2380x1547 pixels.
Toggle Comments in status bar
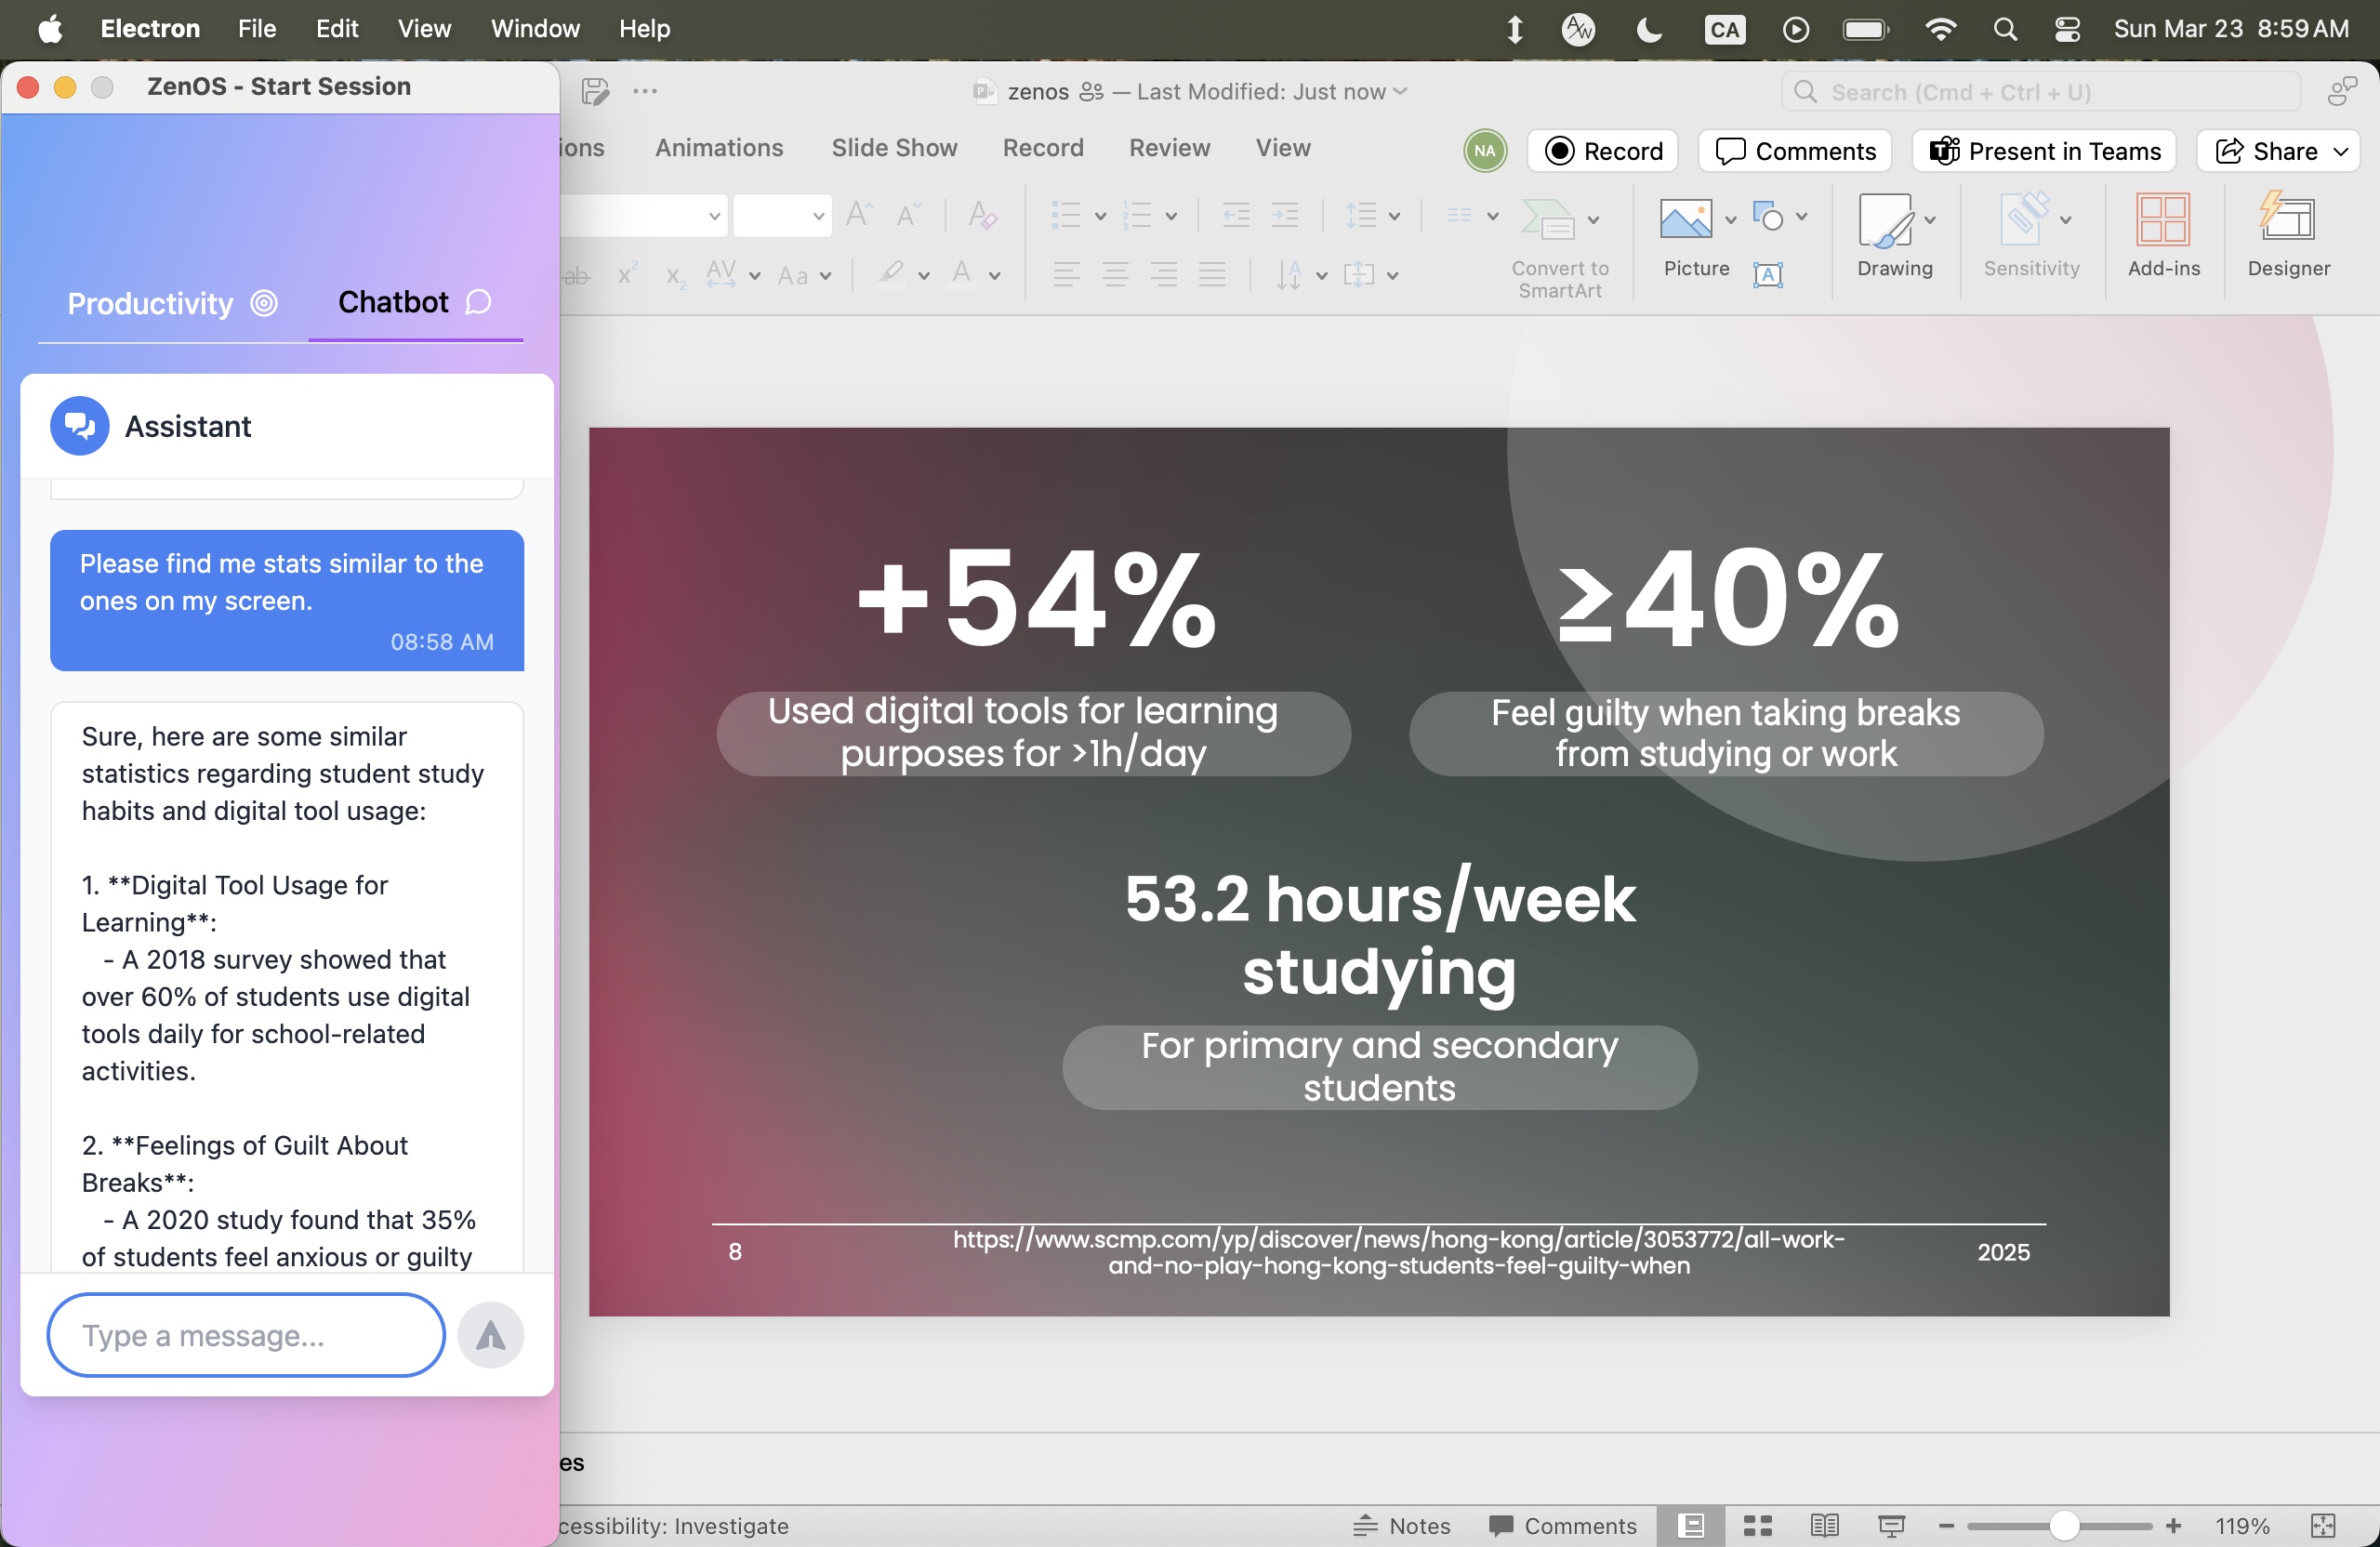click(1562, 1525)
